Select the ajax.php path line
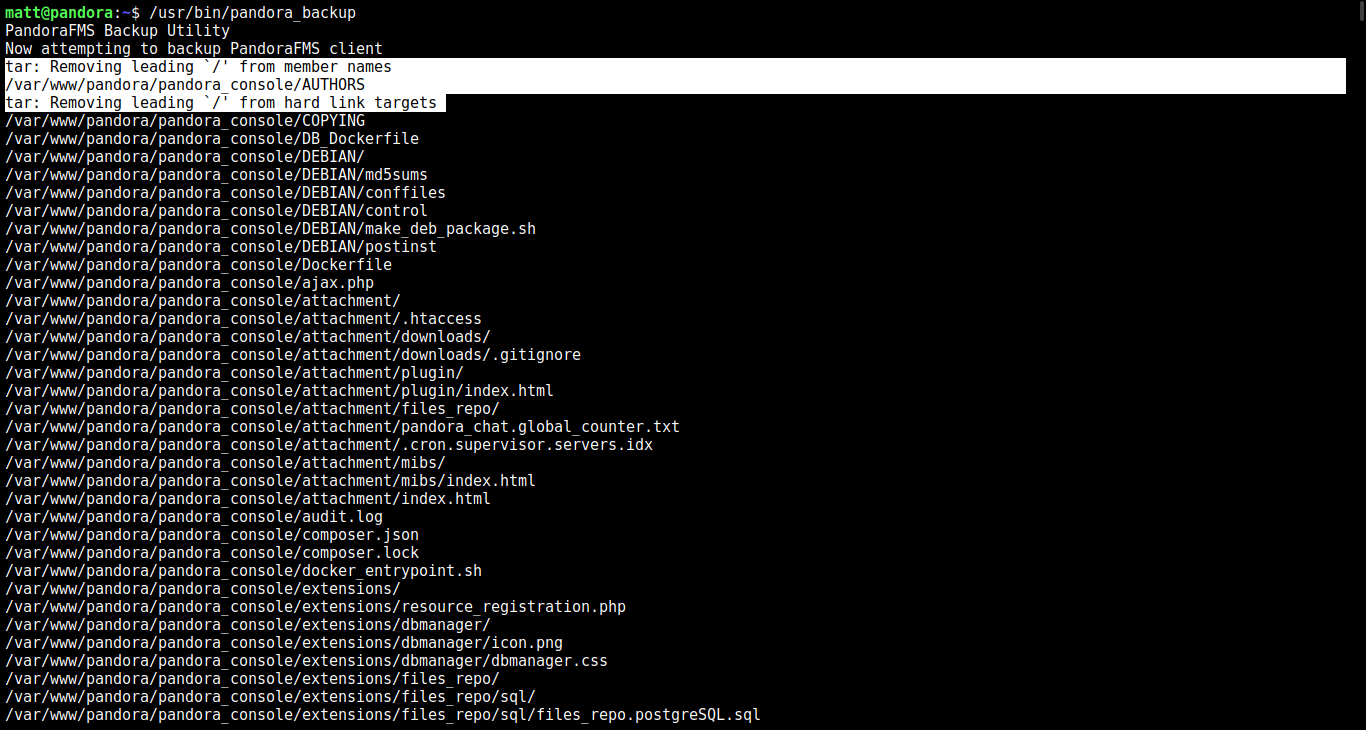Screen dimensions: 1366x730 click(x=189, y=283)
